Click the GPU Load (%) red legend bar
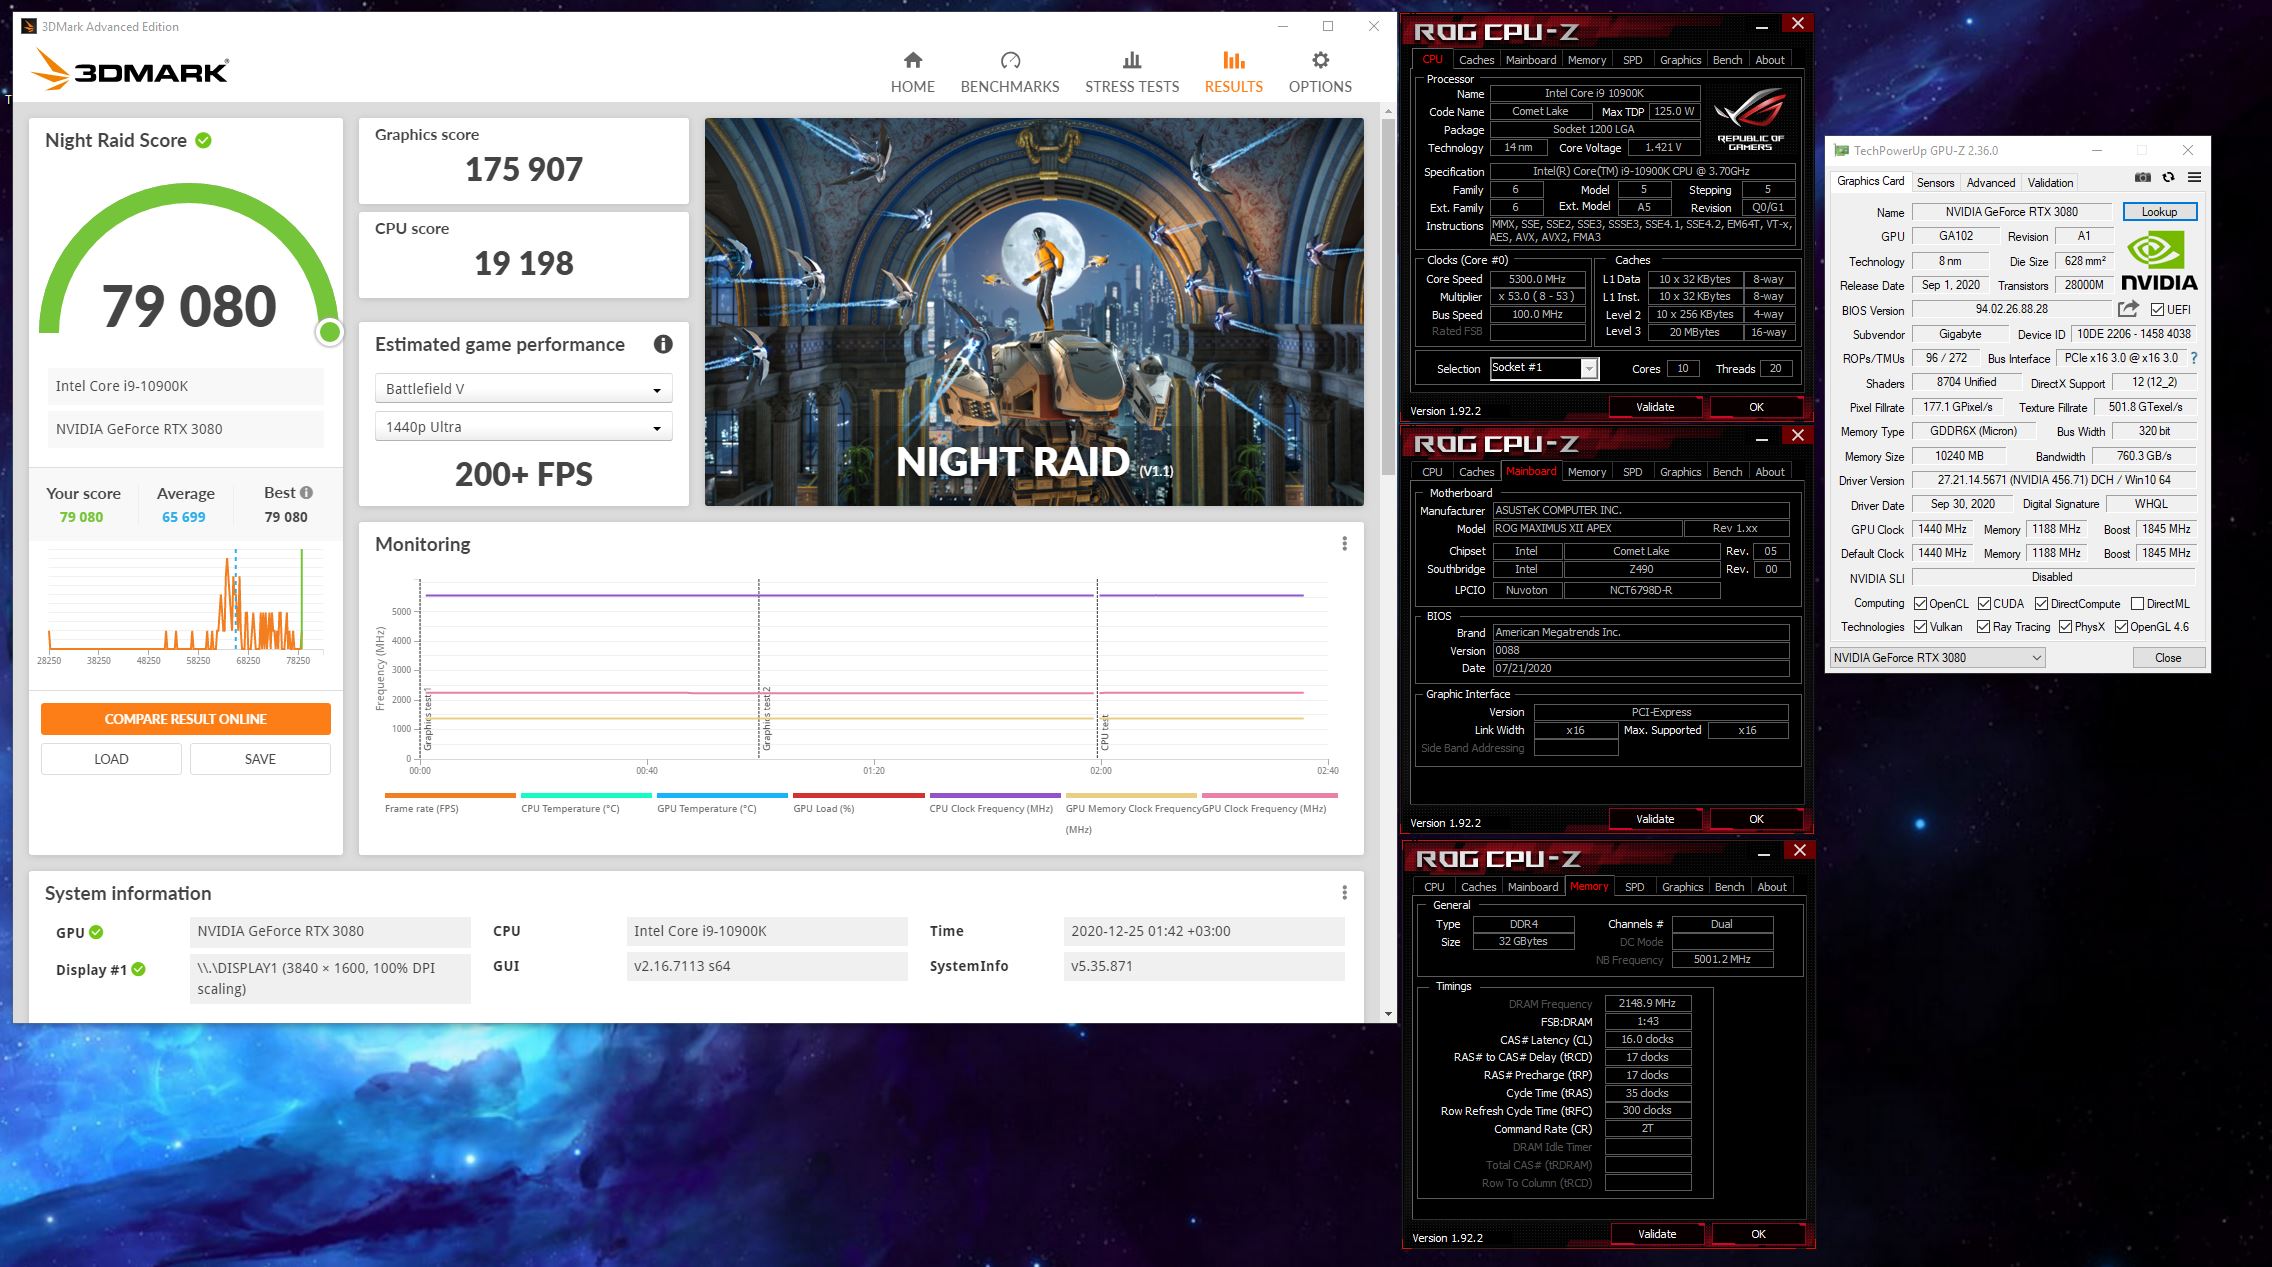The height and width of the screenshot is (1267, 2272). point(859,796)
